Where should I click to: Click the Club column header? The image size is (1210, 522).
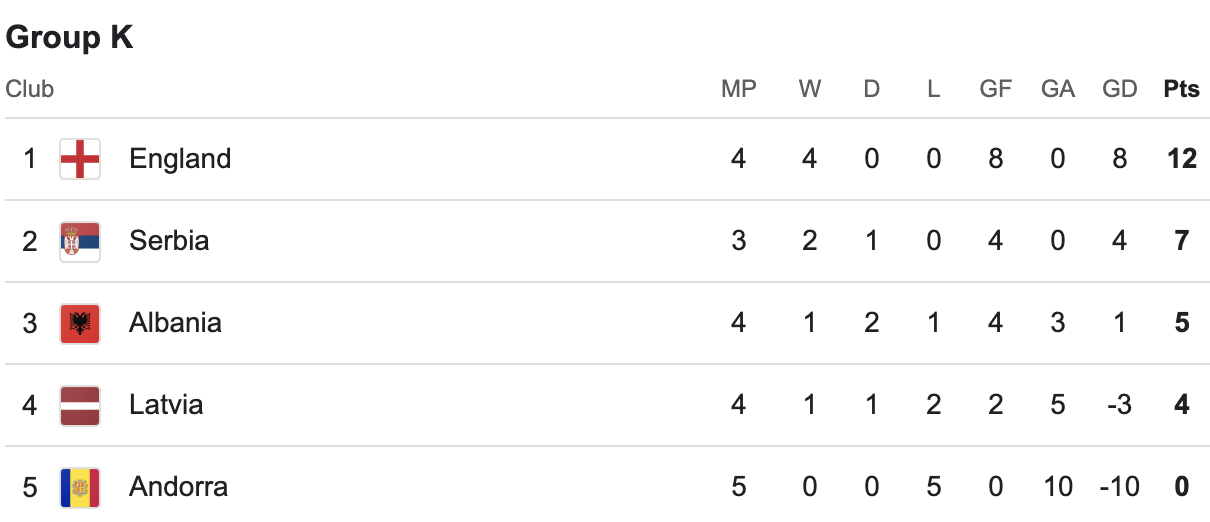coord(30,89)
